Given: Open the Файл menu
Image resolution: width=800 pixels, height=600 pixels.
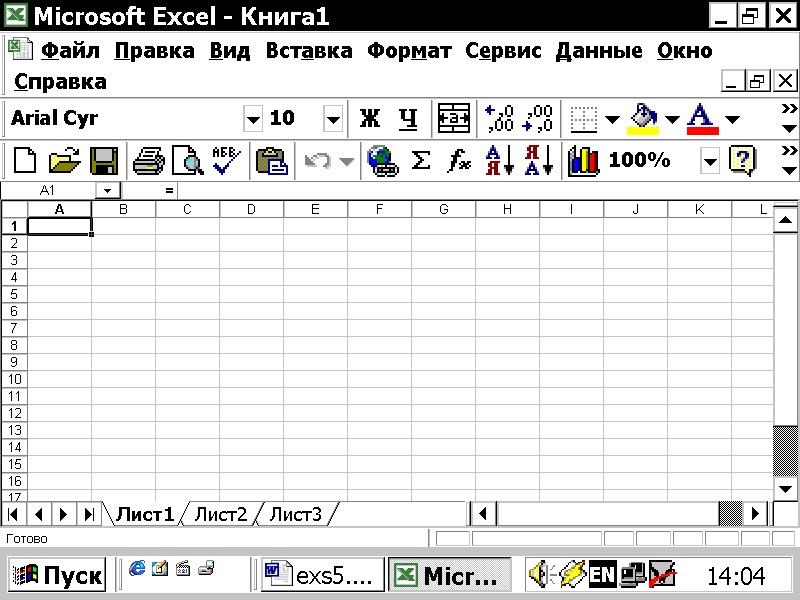Looking at the screenshot, I should coord(70,51).
